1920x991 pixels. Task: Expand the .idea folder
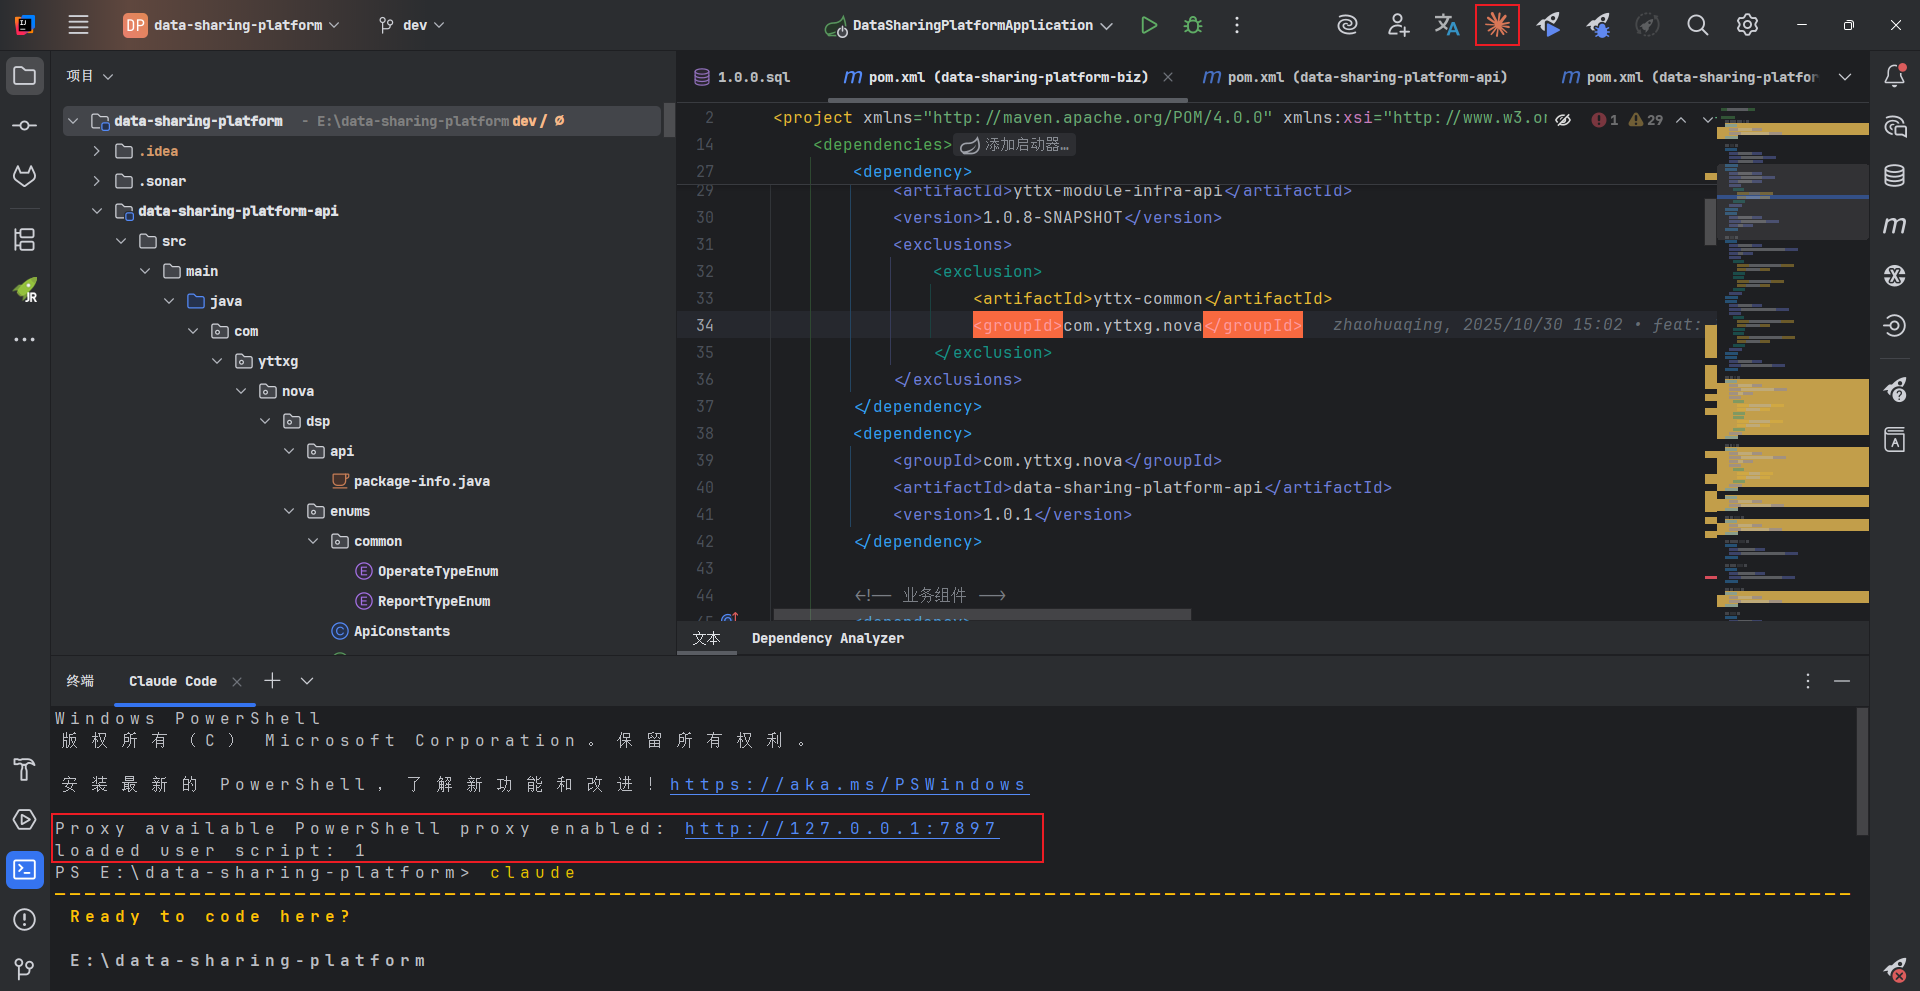pyautogui.click(x=97, y=151)
